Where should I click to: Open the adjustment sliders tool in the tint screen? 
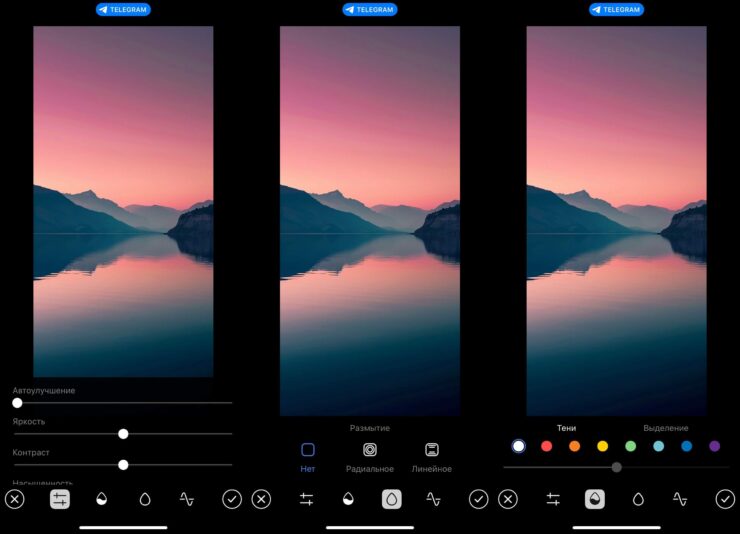click(552, 499)
